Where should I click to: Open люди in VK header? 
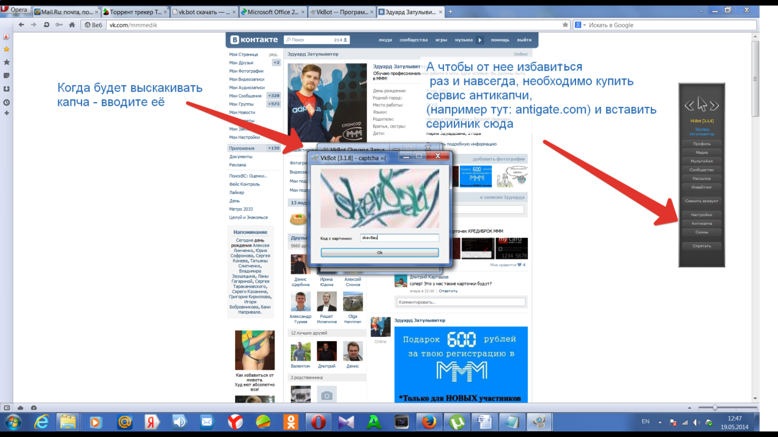(x=385, y=40)
